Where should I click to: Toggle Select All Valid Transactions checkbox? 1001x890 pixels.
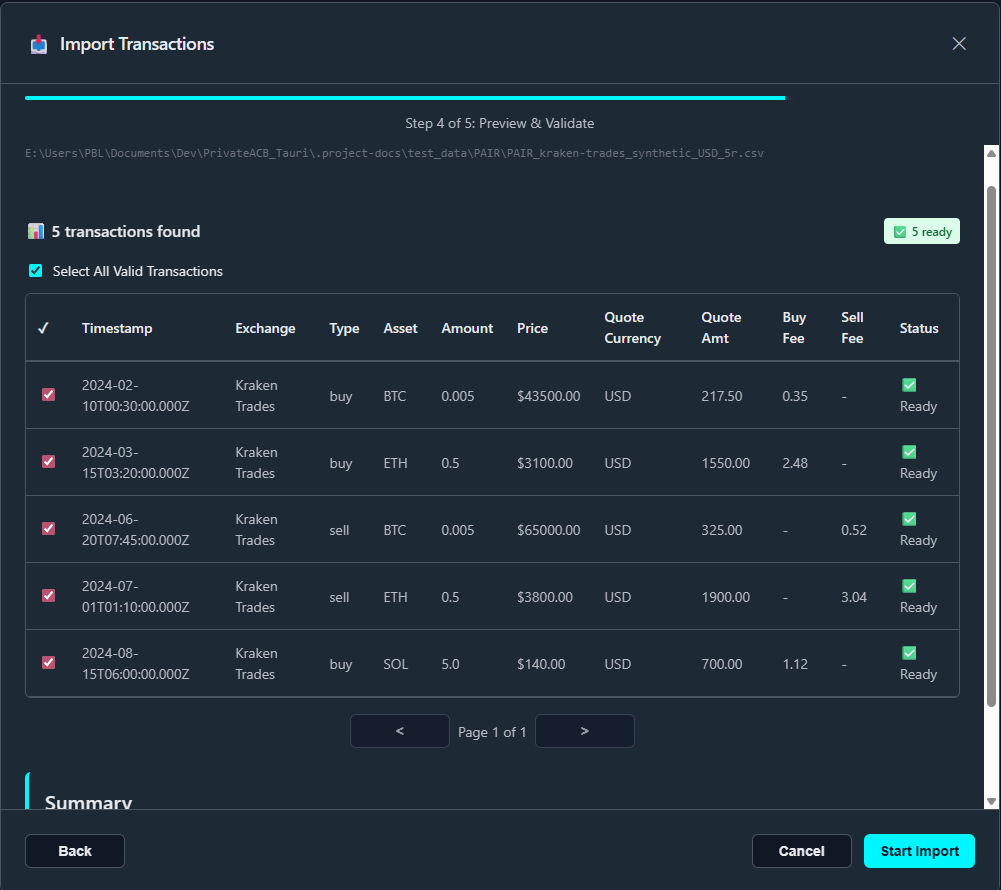tap(36, 271)
